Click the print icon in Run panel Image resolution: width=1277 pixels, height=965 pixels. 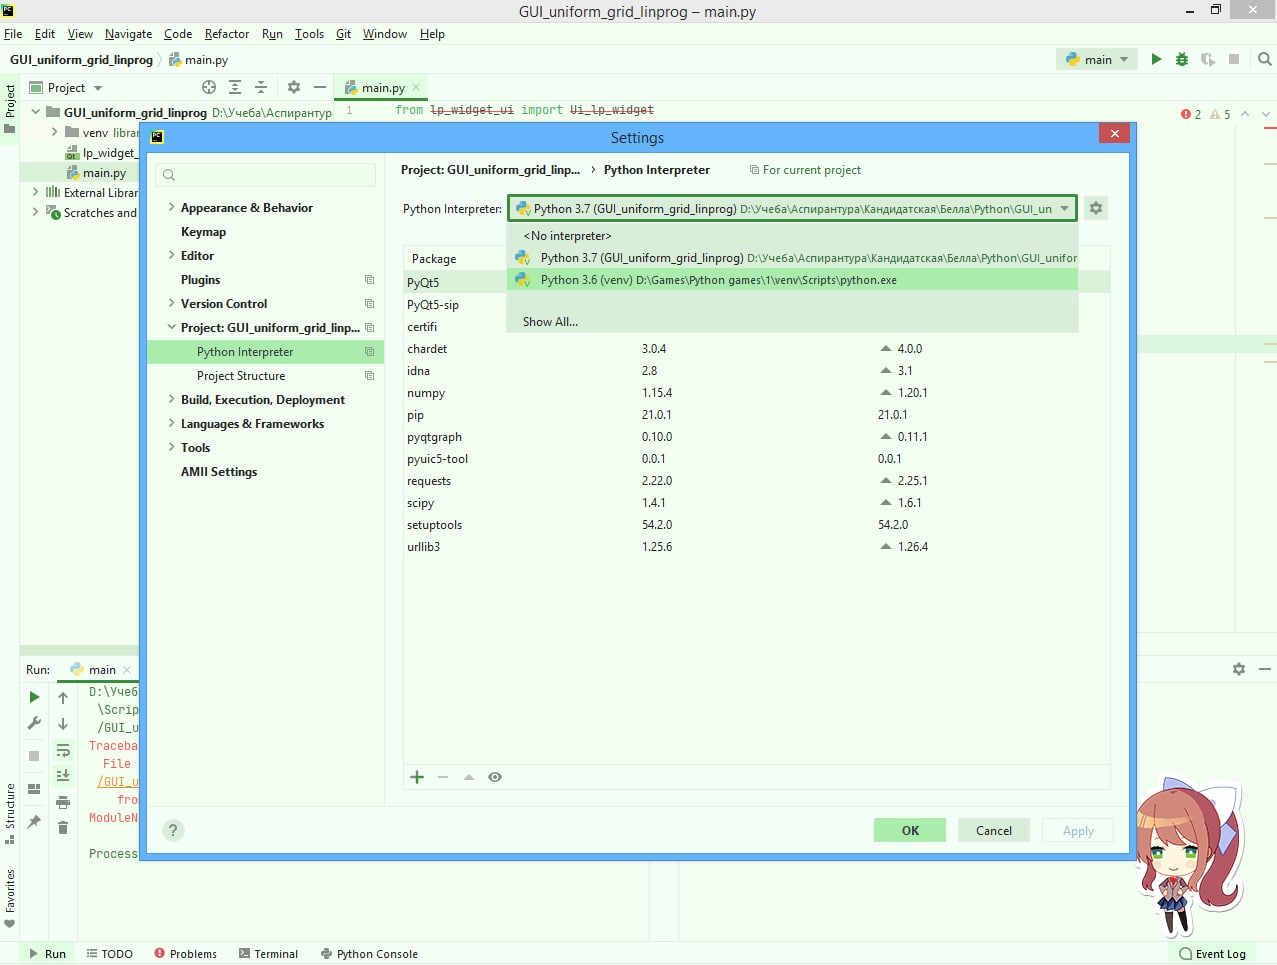pos(63,802)
